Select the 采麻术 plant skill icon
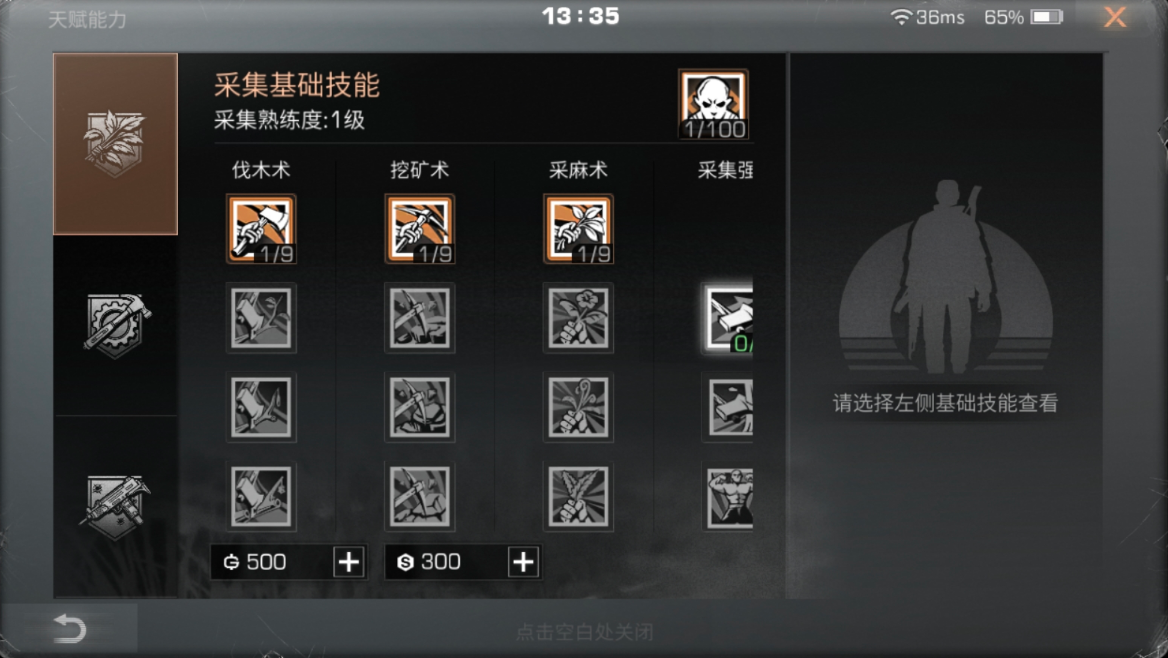The height and width of the screenshot is (658, 1168). (579, 229)
